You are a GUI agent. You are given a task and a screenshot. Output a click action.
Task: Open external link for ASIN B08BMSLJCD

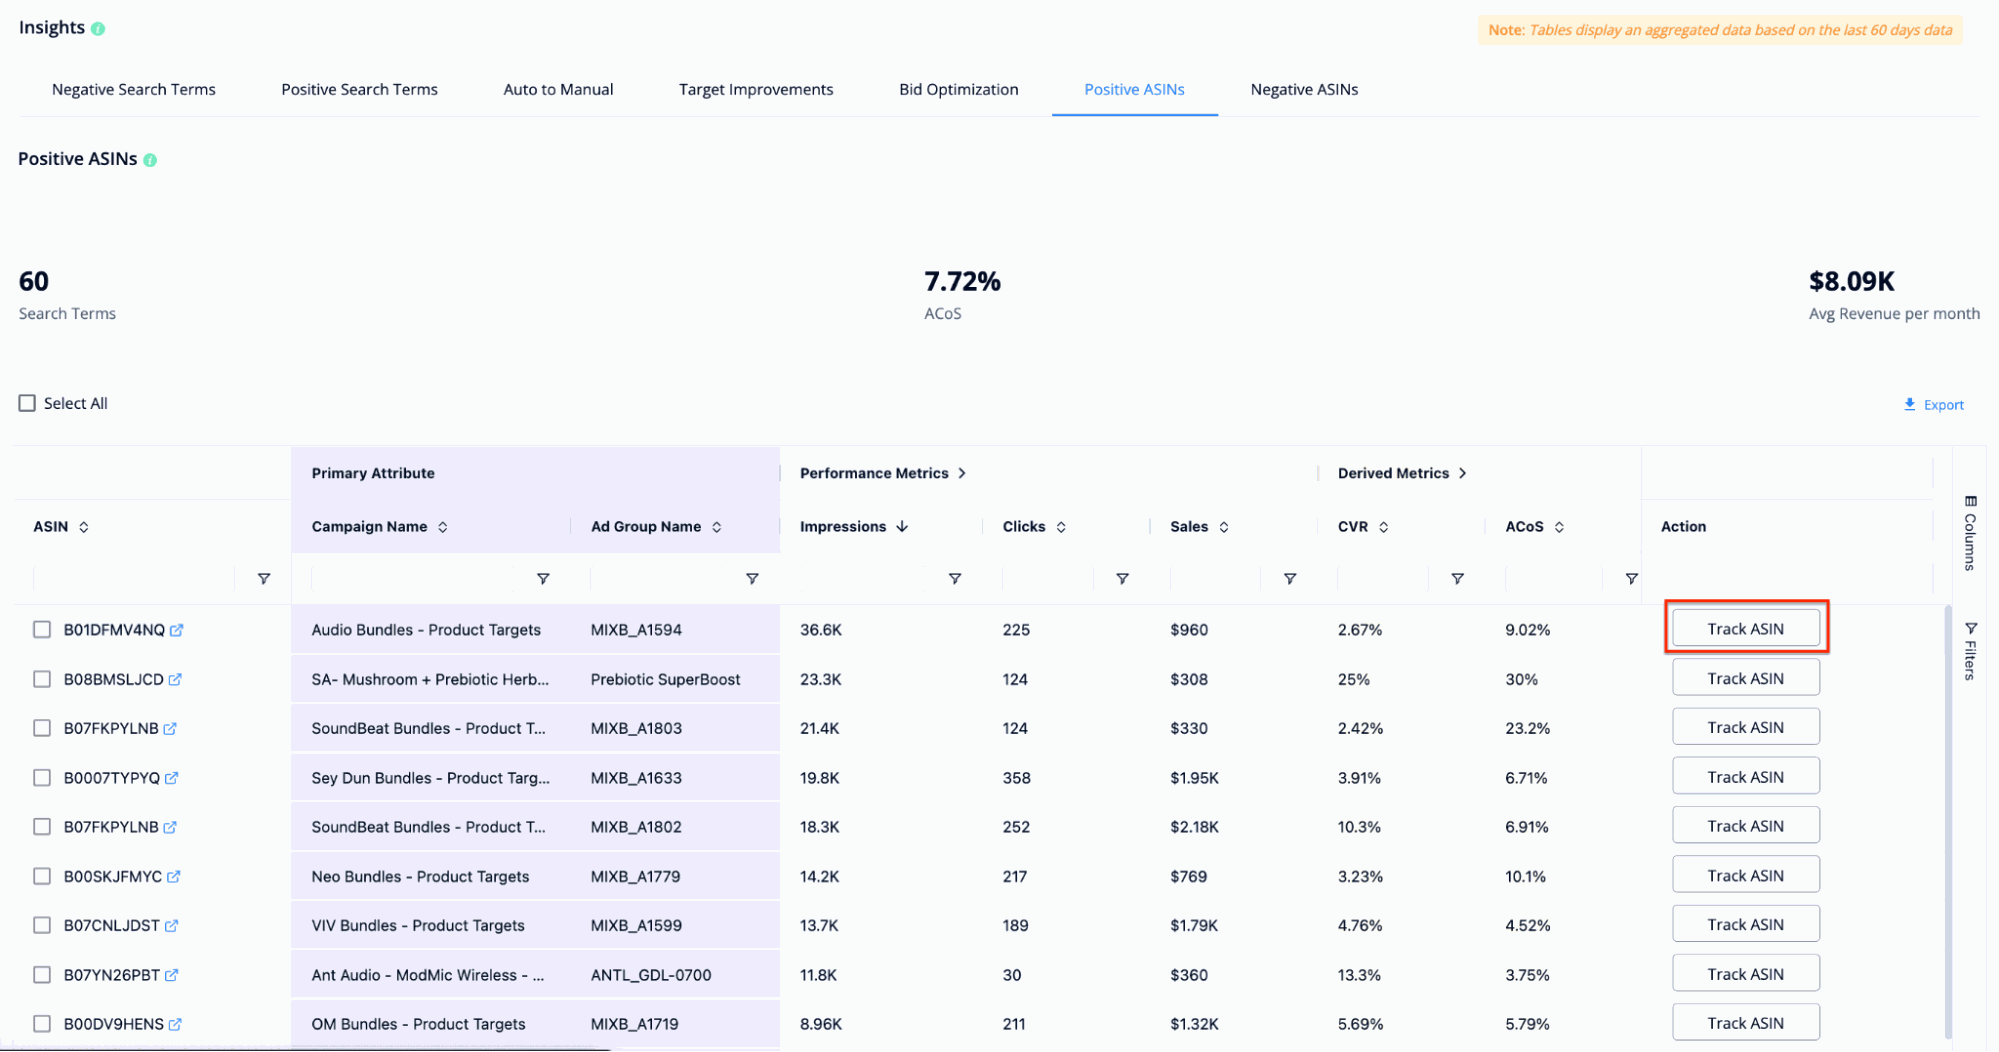pyautogui.click(x=175, y=679)
